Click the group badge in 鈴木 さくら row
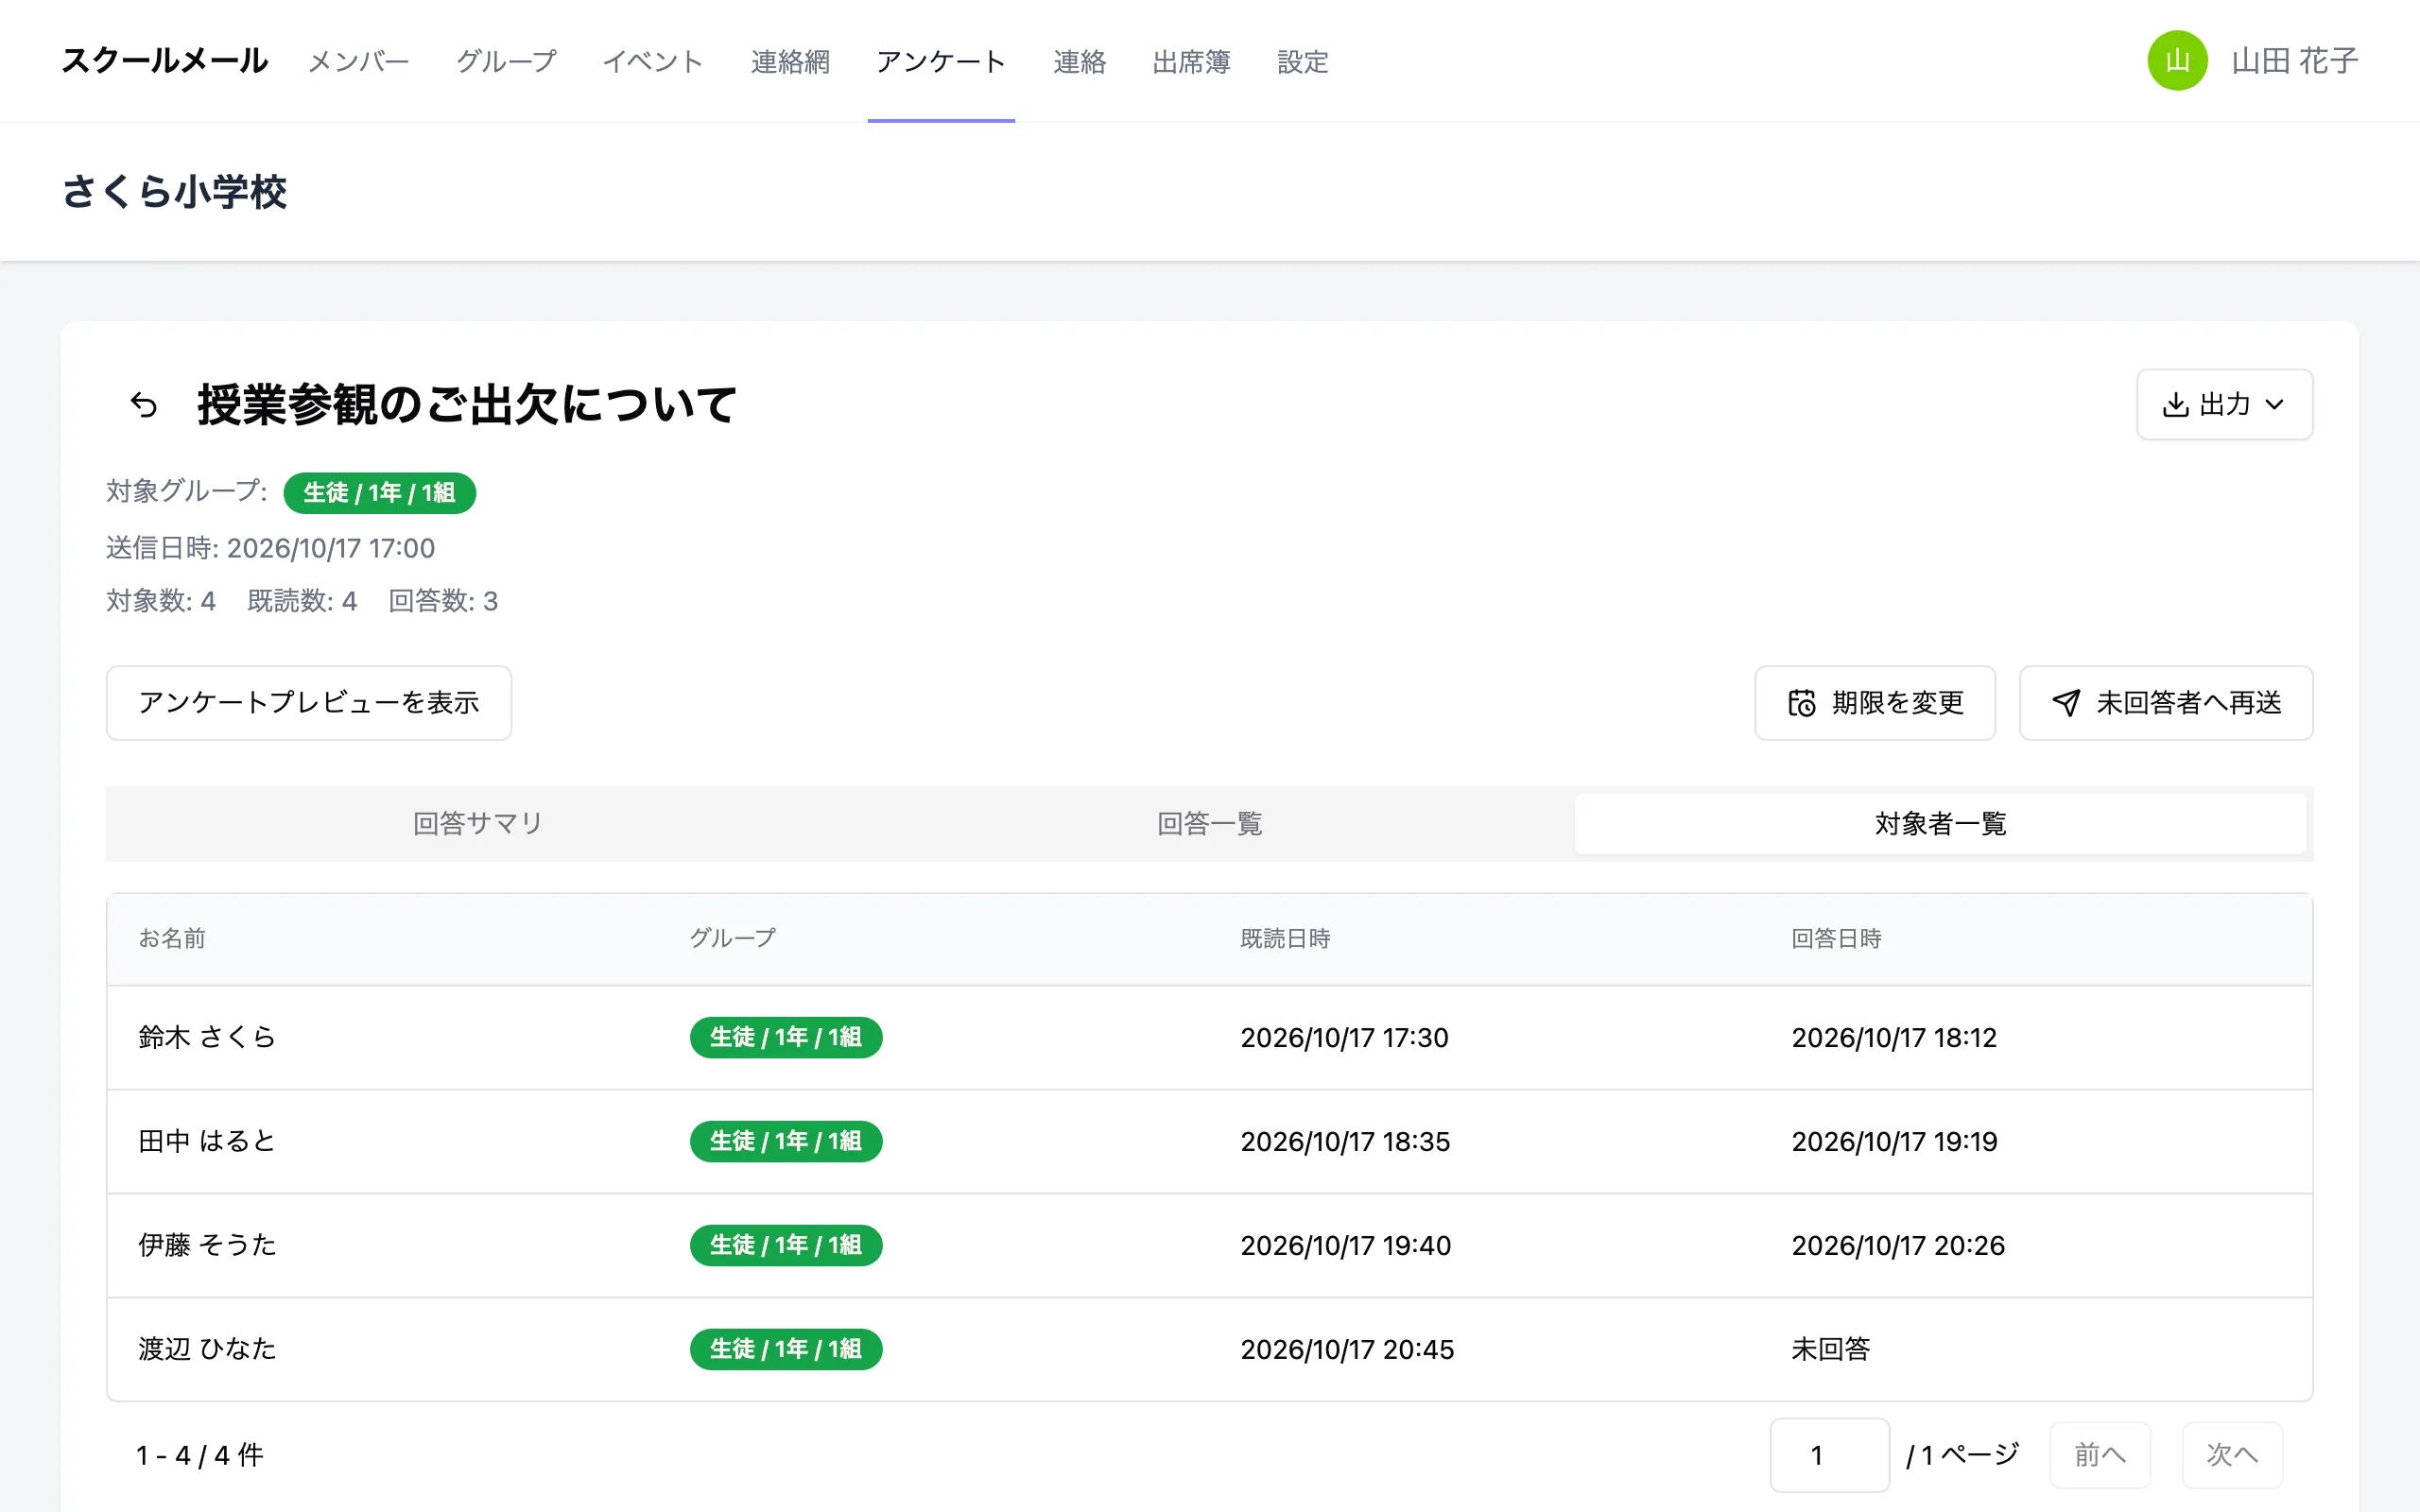The height and width of the screenshot is (1512, 2420). 786,1037
